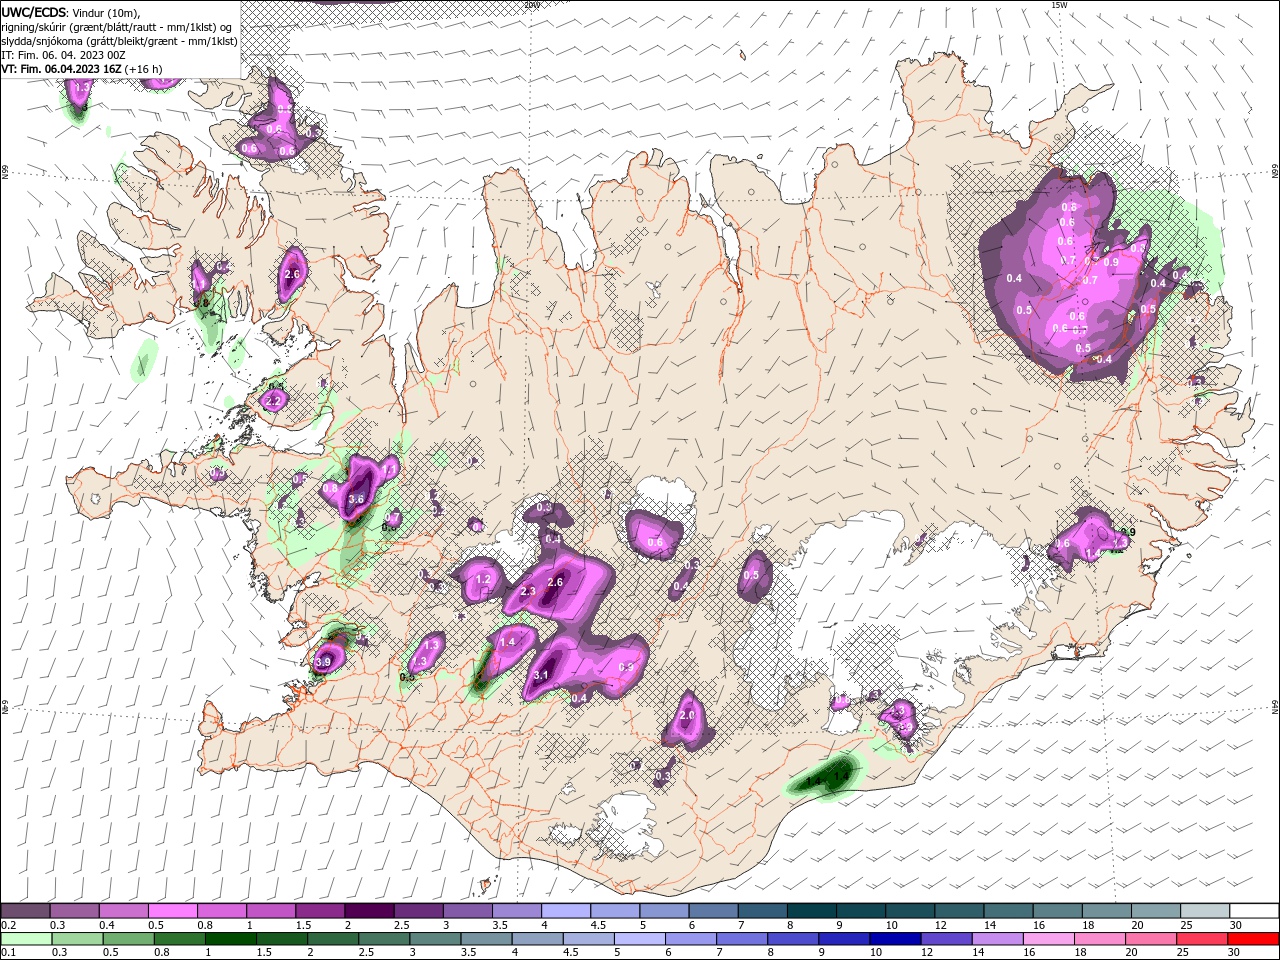The height and width of the screenshot is (960, 1280).
Task: Select top legend row swatch labeled 25
Action: [x=1205, y=911]
